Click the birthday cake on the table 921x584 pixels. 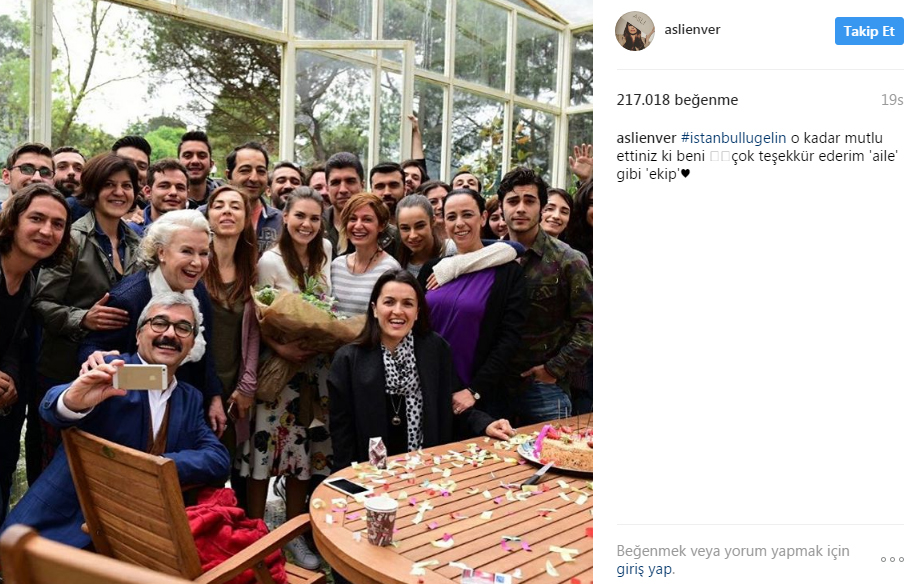566,448
